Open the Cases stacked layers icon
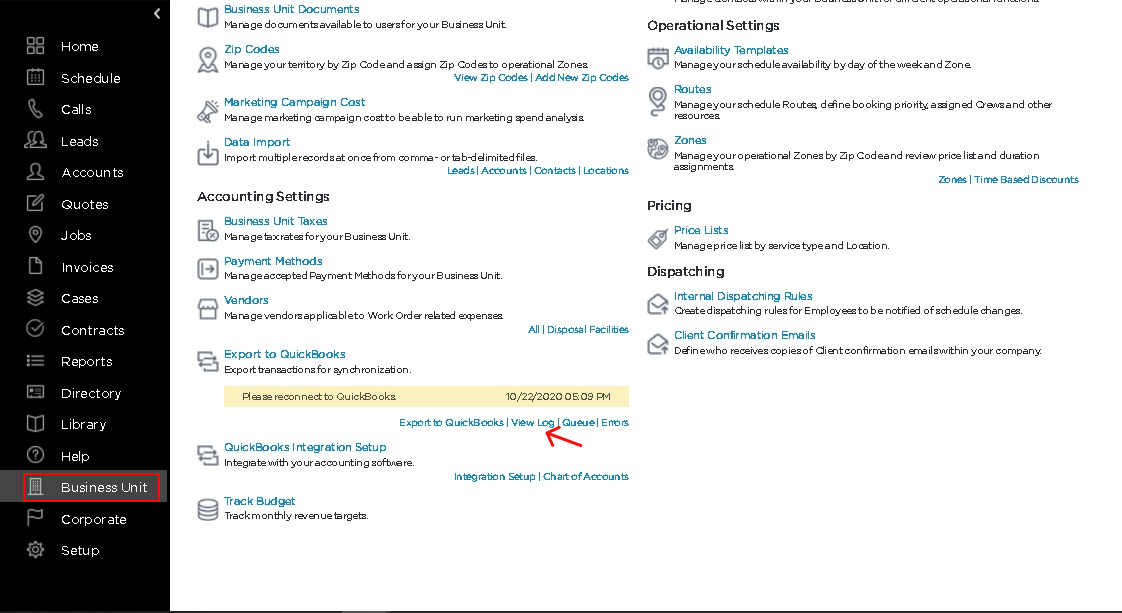 [x=35, y=298]
